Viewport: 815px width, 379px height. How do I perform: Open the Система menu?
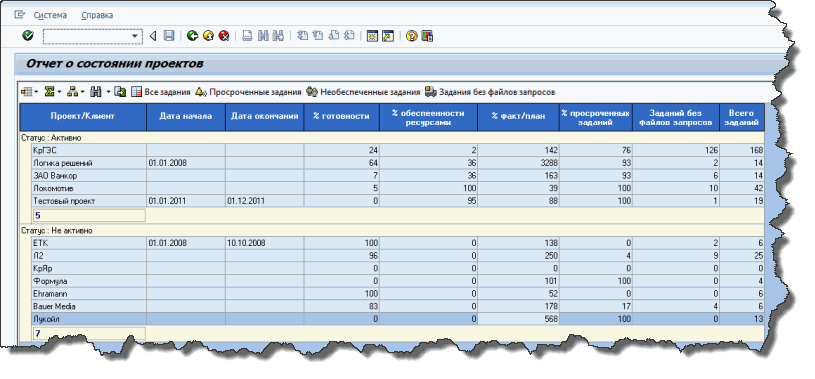point(50,15)
